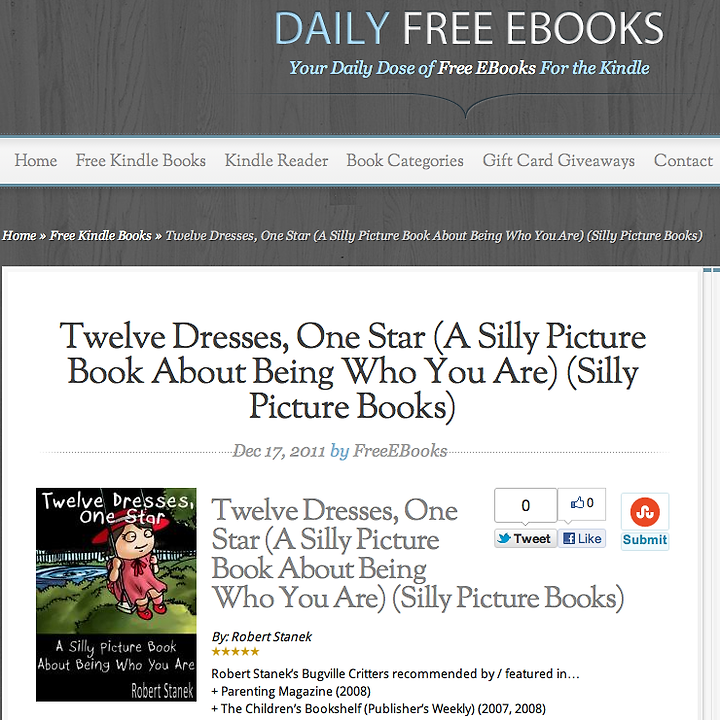This screenshot has height=720, width=720.
Task: Open the Contact page
Action: [683, 161]
